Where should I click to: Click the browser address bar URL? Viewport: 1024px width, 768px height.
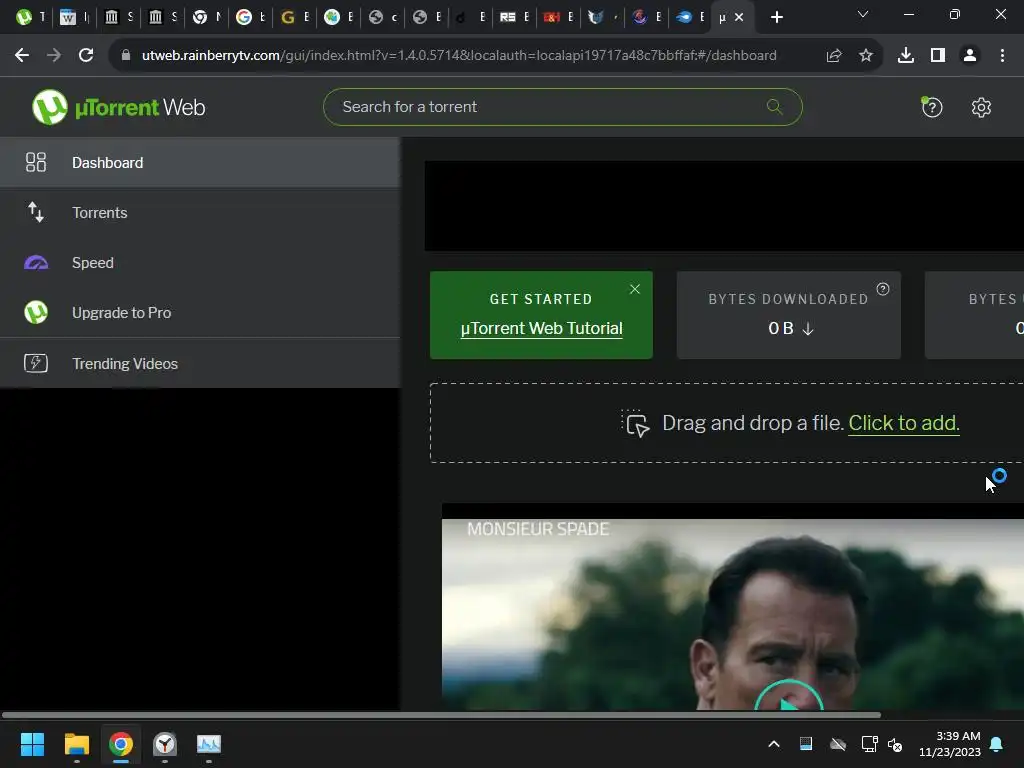pos(459,56)
